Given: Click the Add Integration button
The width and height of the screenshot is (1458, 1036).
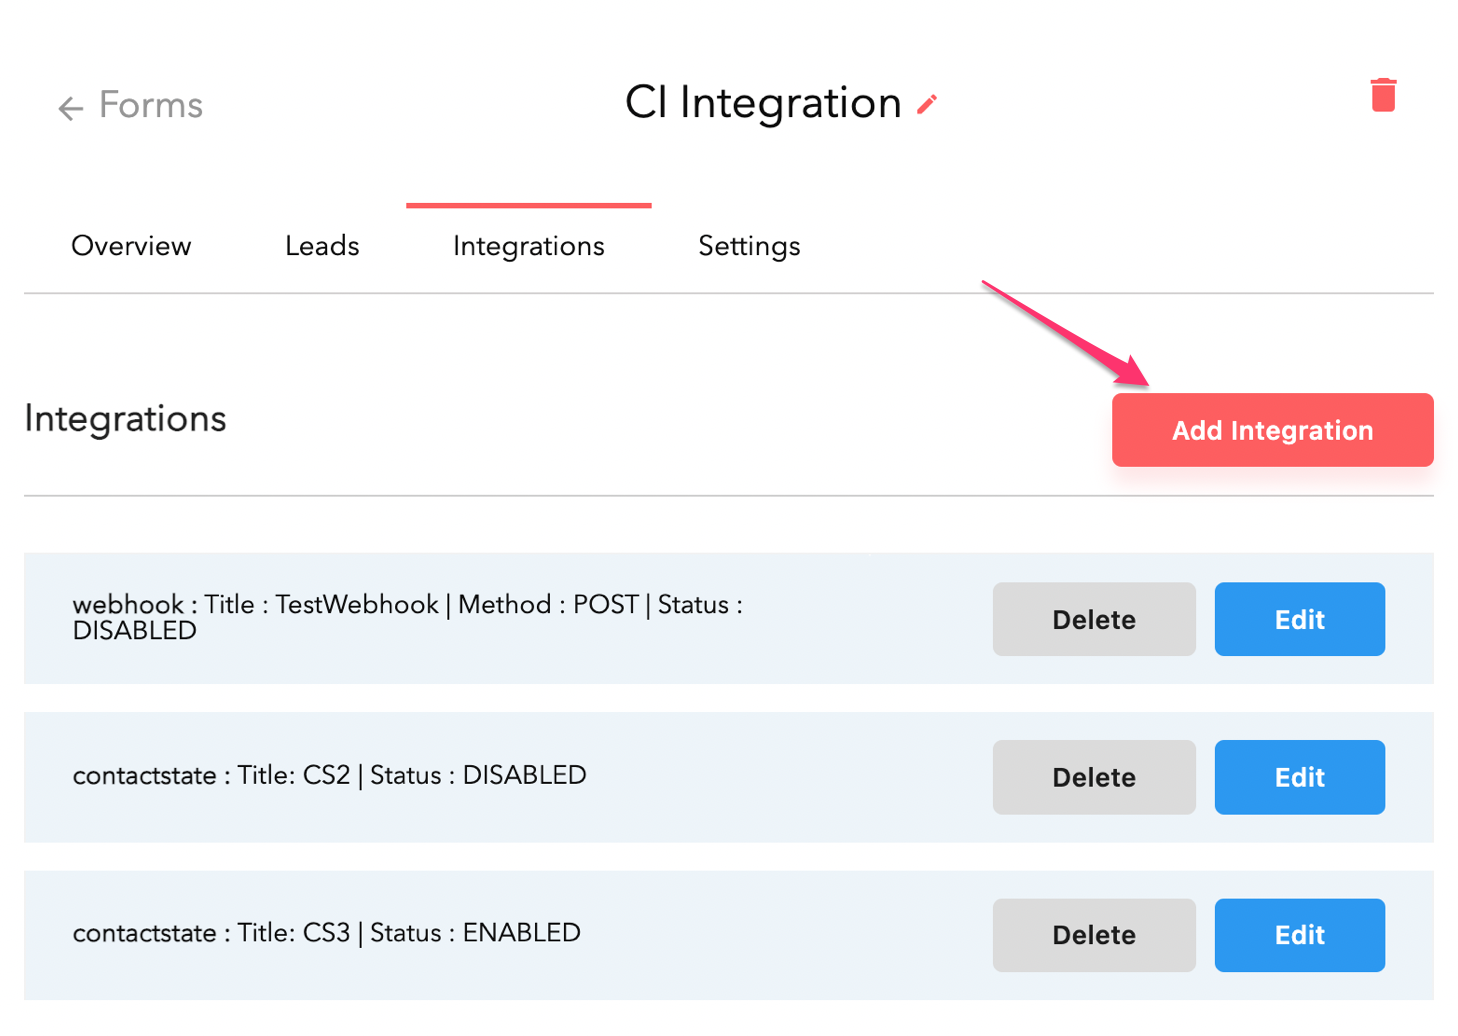Looking at the screenshot, I should coord(1272,430).
